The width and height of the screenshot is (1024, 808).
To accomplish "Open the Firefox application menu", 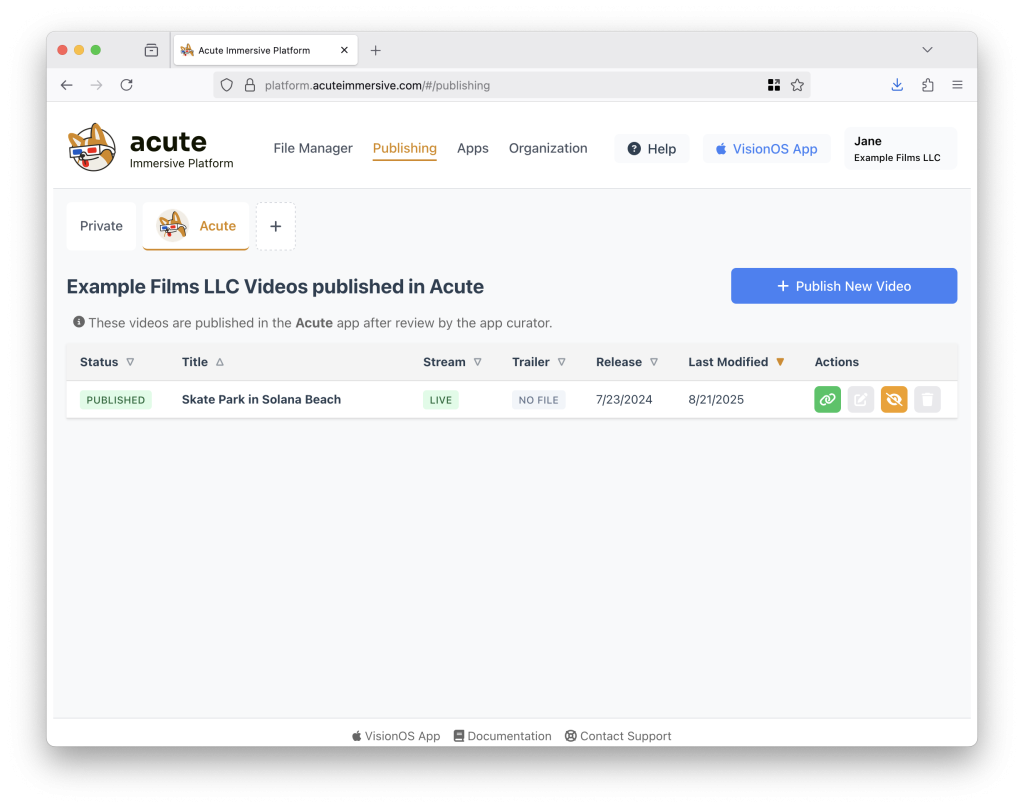I will tap(957, 85).
